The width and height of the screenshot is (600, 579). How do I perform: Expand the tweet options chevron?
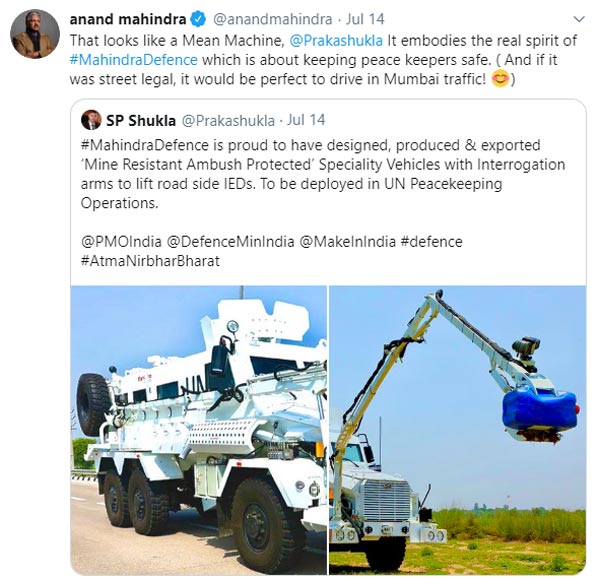(x=580, y=19)
